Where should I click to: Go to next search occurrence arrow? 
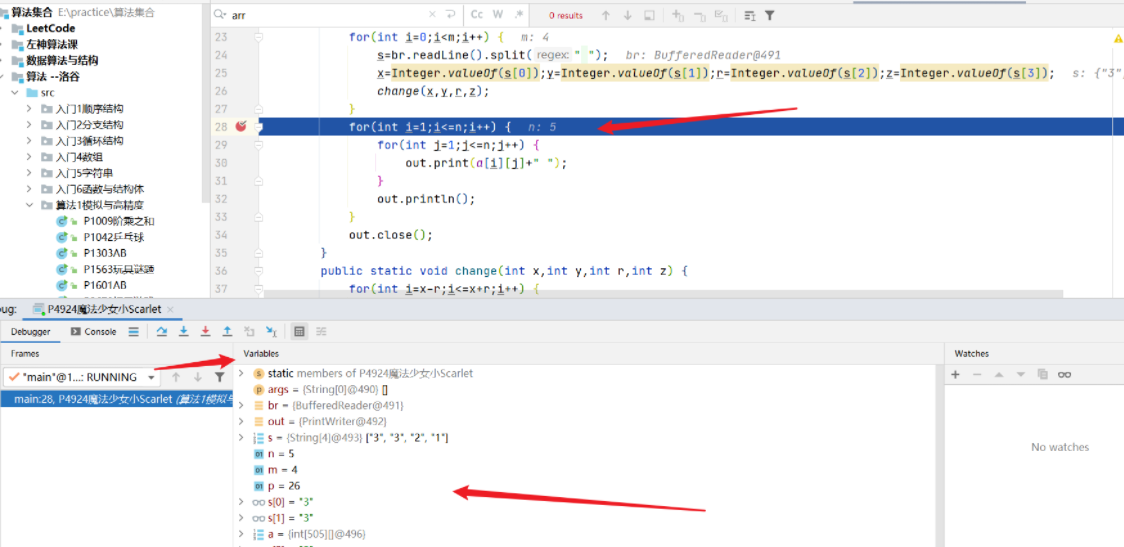click(627, 14)
